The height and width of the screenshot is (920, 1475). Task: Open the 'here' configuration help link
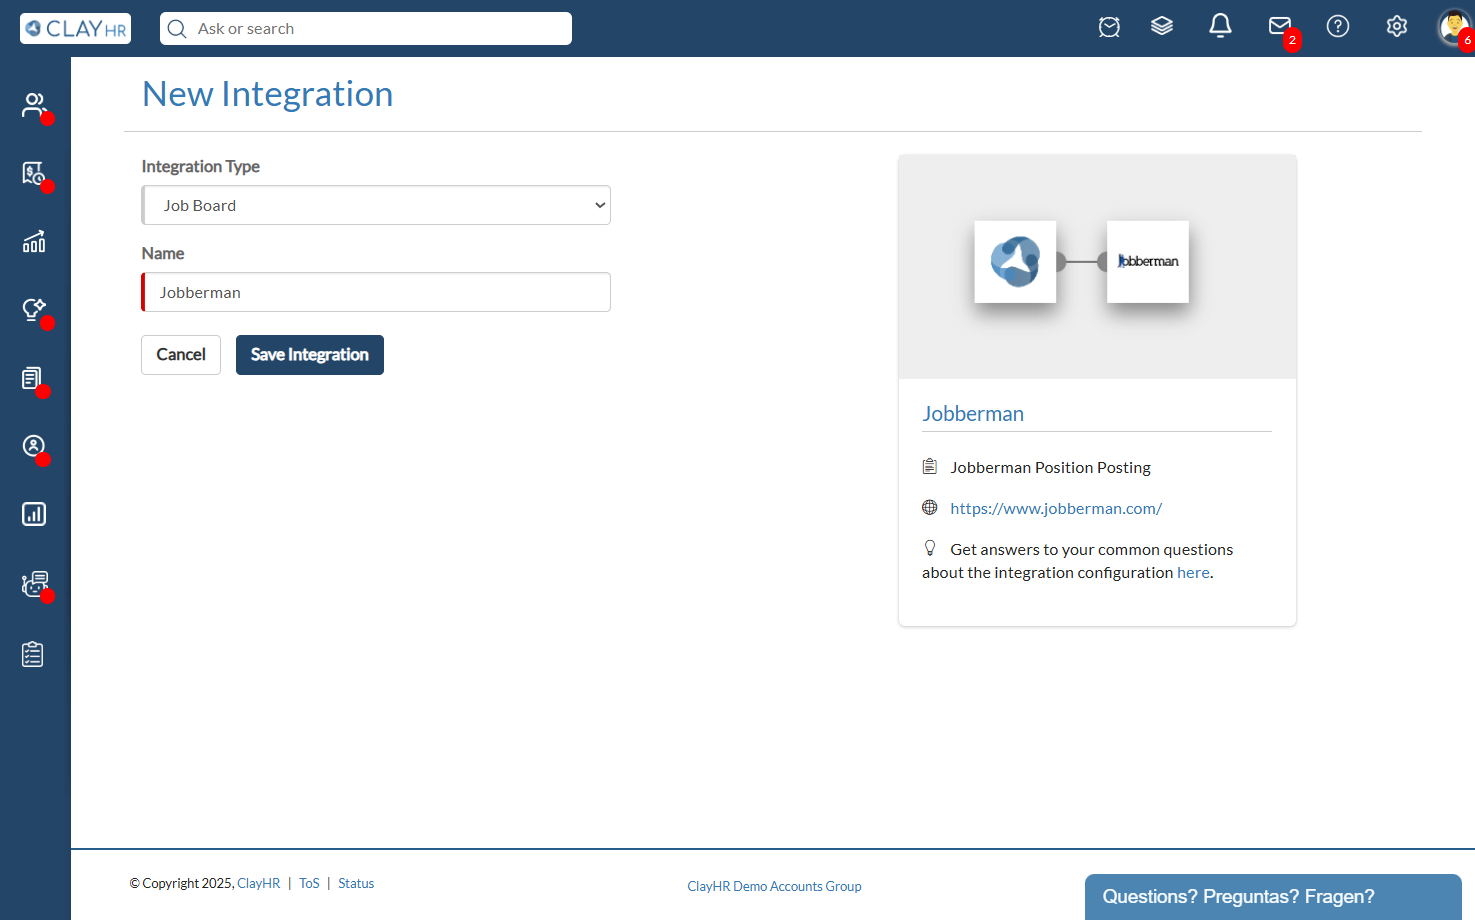click(1193, 573)
